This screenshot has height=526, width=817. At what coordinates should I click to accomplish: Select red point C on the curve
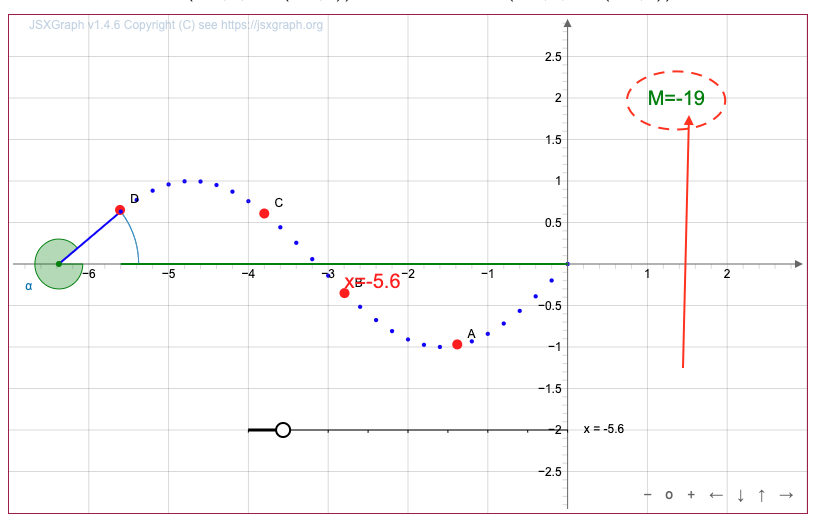(264, 213)
